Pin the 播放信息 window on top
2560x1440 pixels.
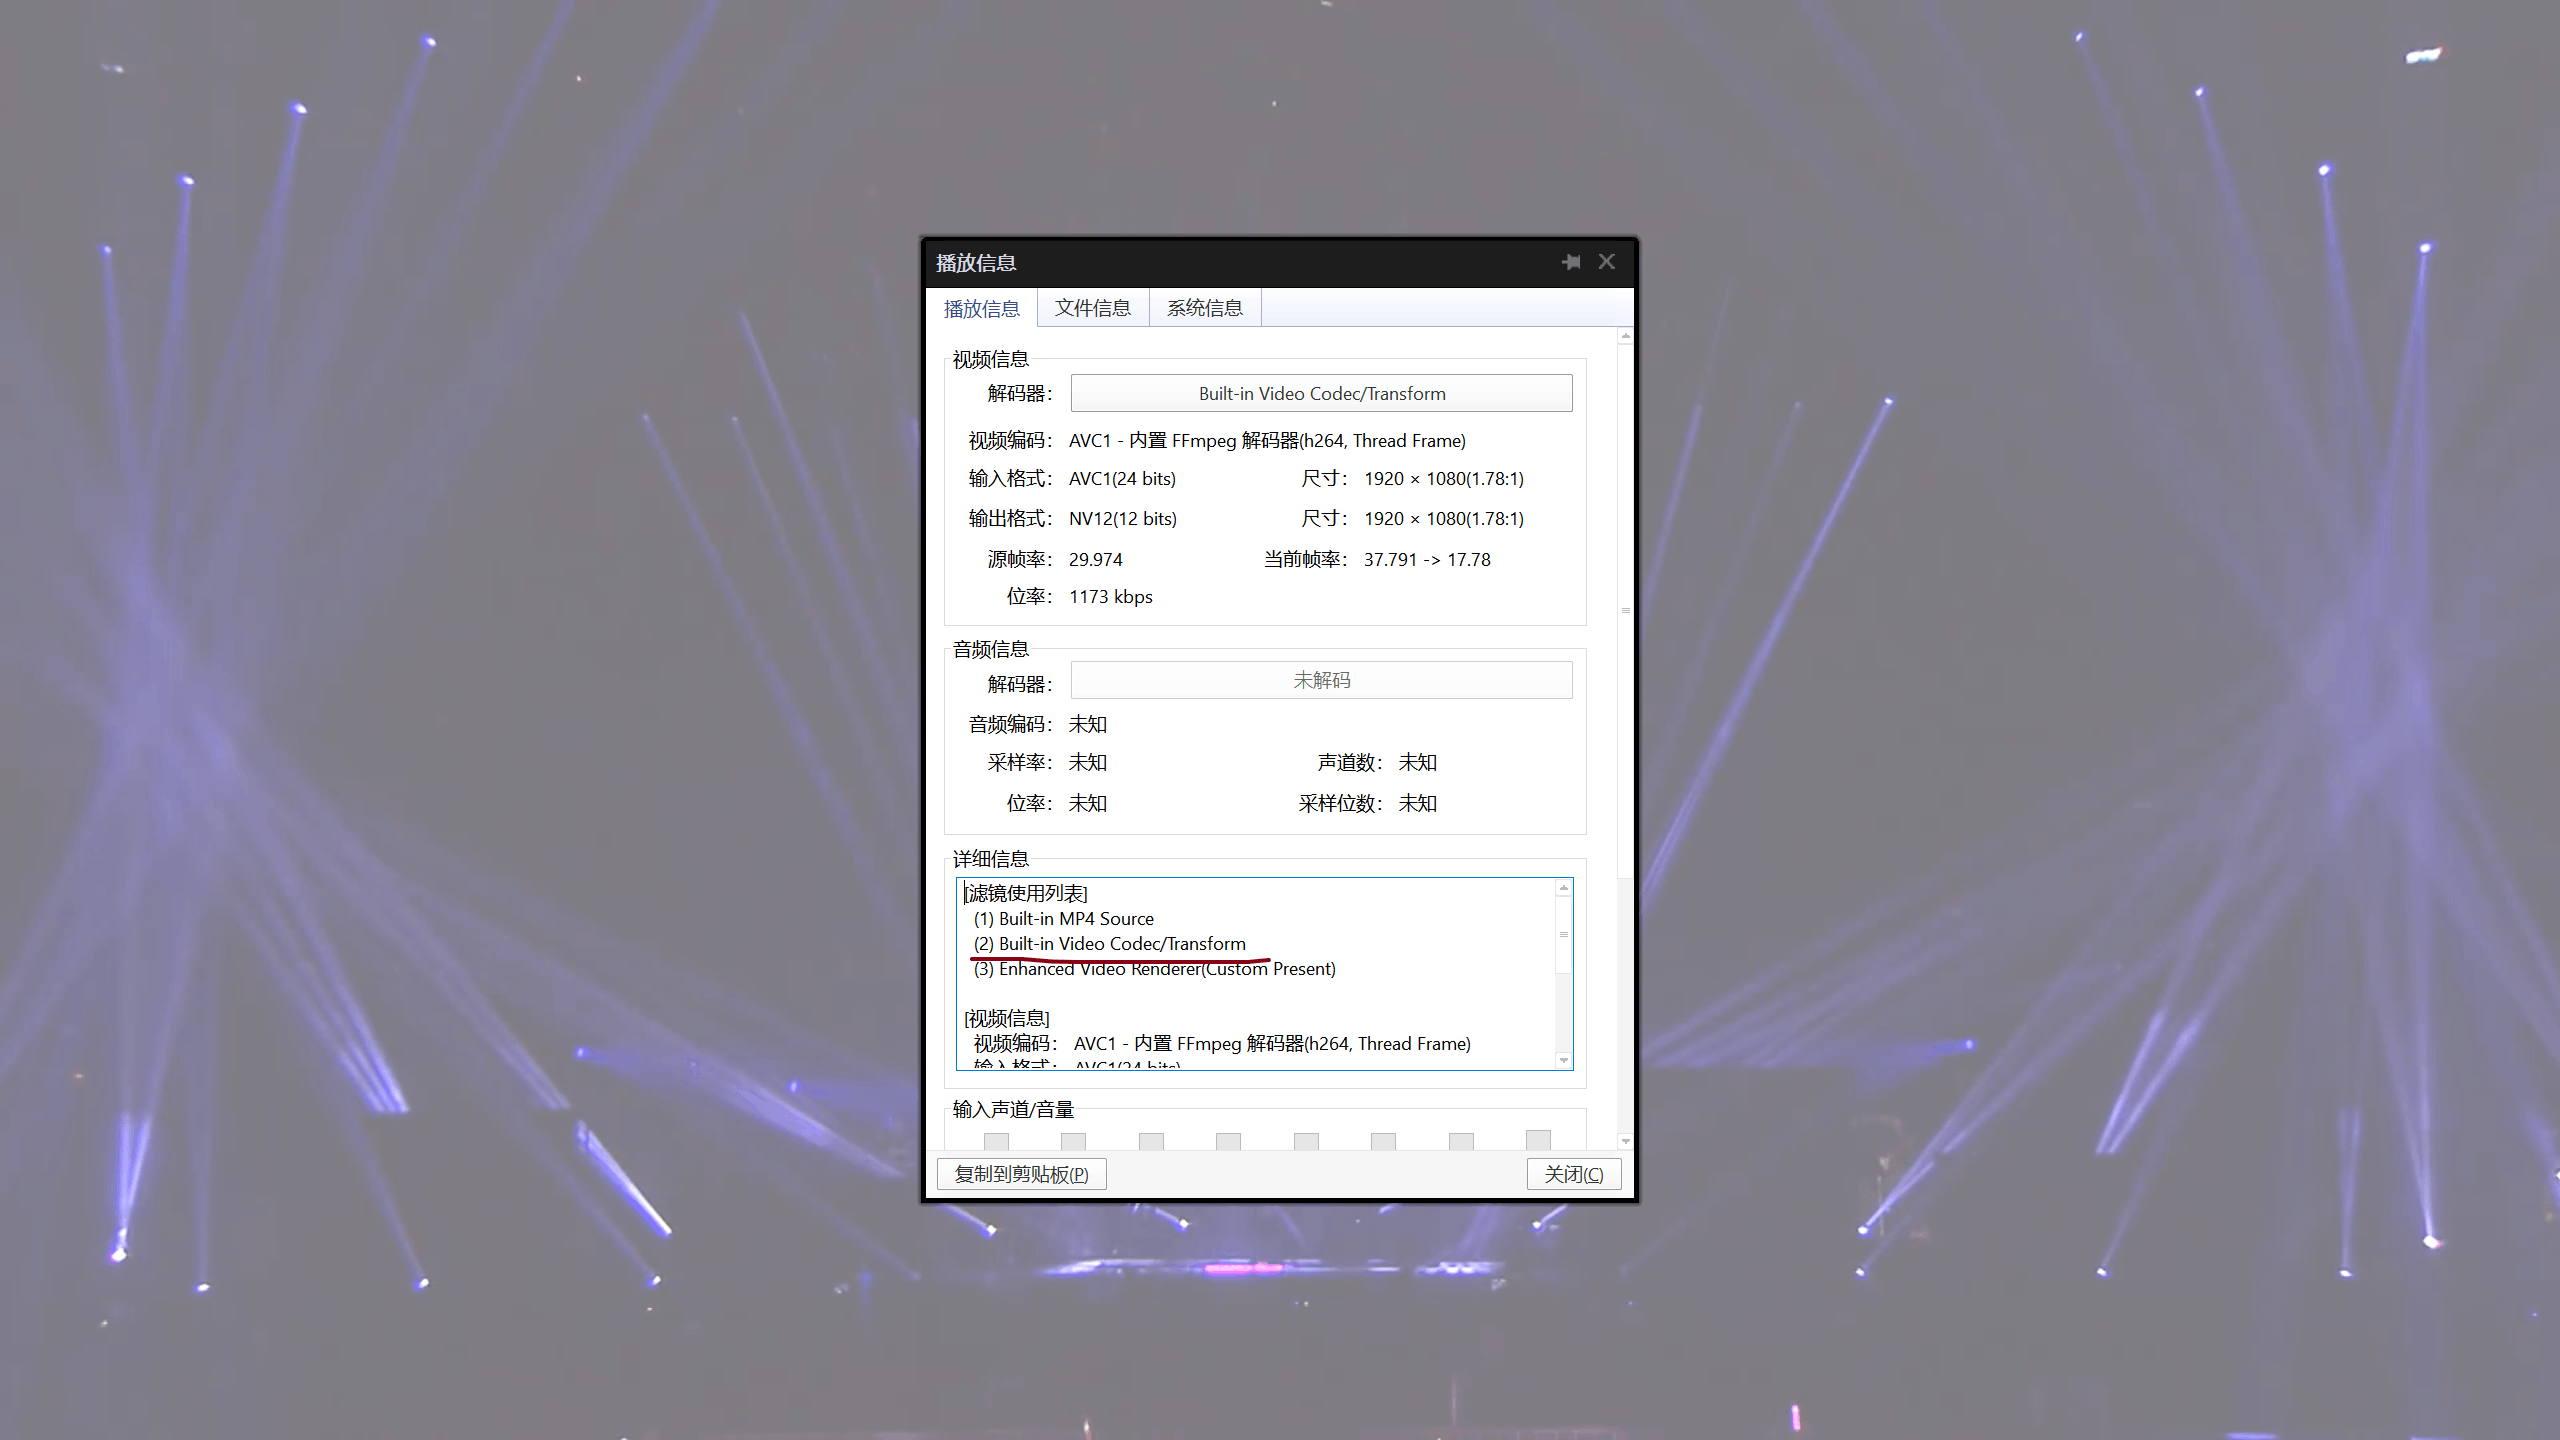click(1571, 262)
